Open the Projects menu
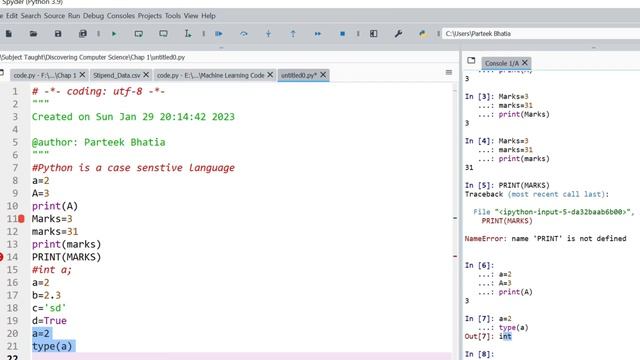Image resolution: width=640 pixels, height=360 pixels. (x=150, y=16)
